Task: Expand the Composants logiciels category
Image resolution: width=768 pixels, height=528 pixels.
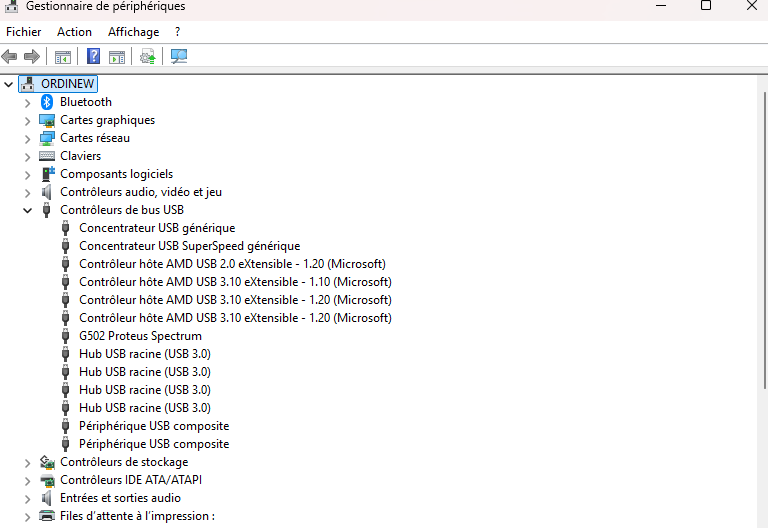Action: coord(27,175)
